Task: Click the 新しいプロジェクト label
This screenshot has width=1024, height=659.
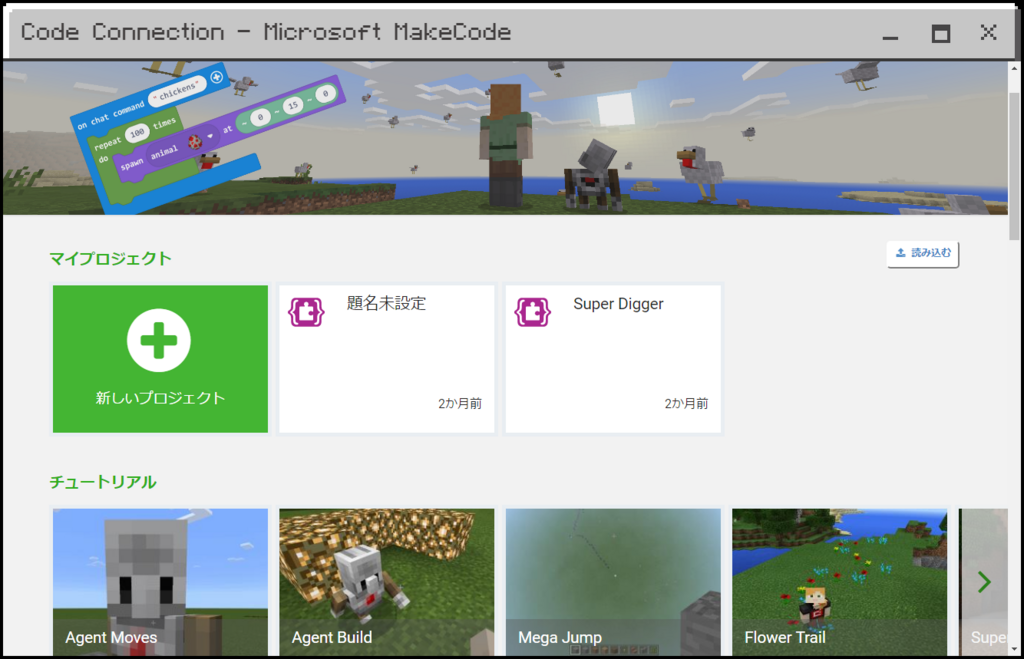Action: [160, 398]
